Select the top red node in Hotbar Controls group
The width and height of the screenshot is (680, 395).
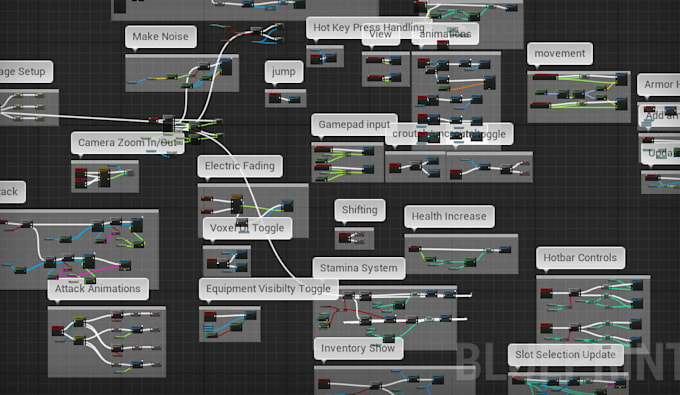tap(546, 294)
